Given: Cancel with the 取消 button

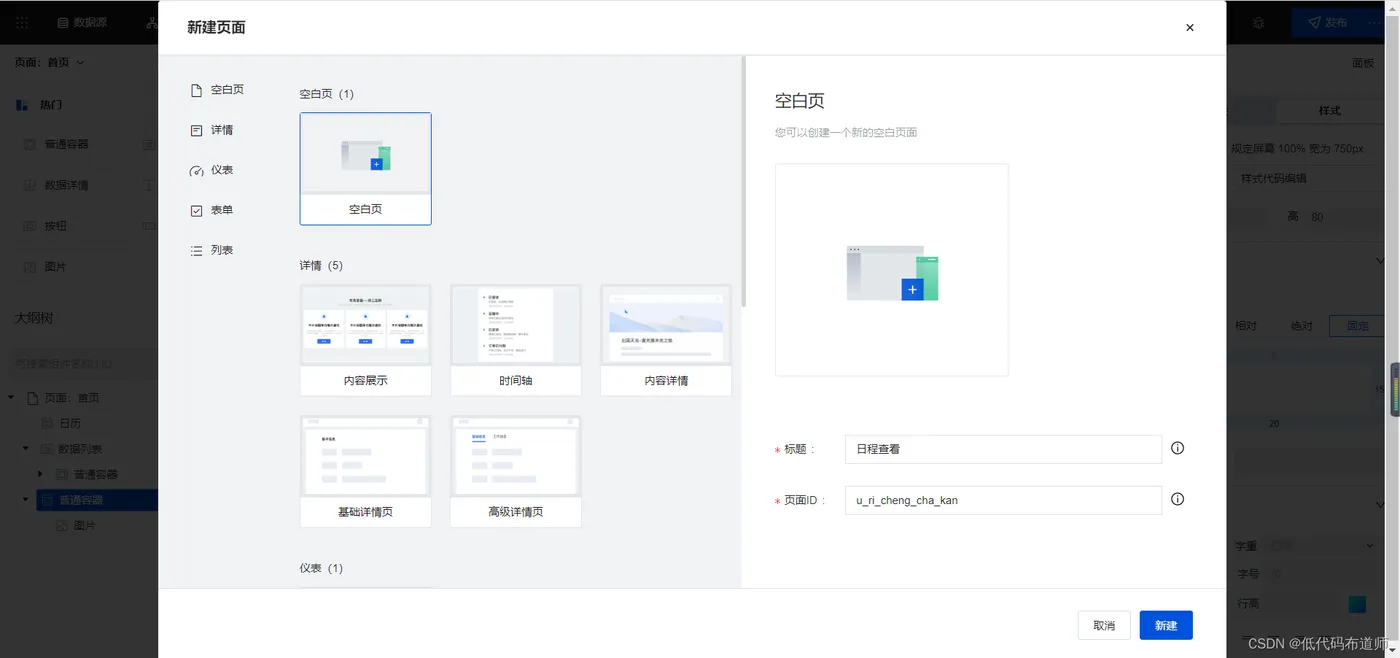Looking at the screenshot, I should click(1104, 625).
